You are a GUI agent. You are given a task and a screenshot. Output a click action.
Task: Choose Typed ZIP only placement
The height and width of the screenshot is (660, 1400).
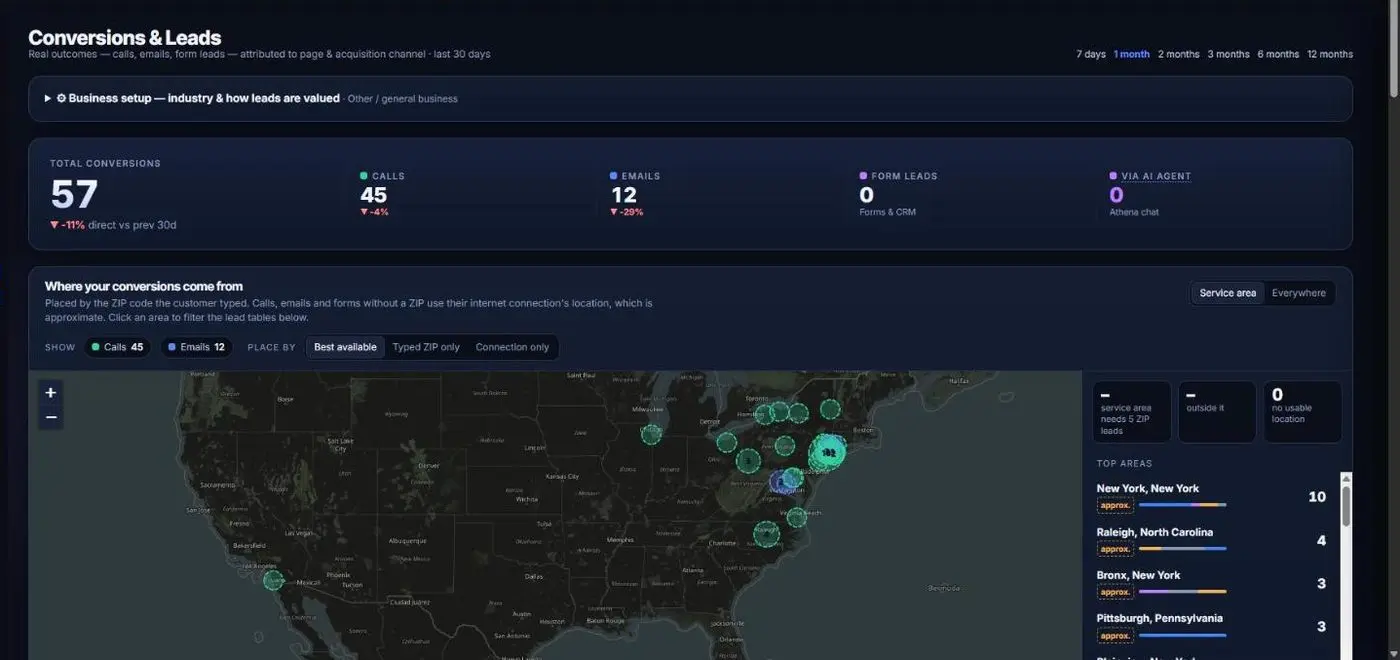point(426,347)
